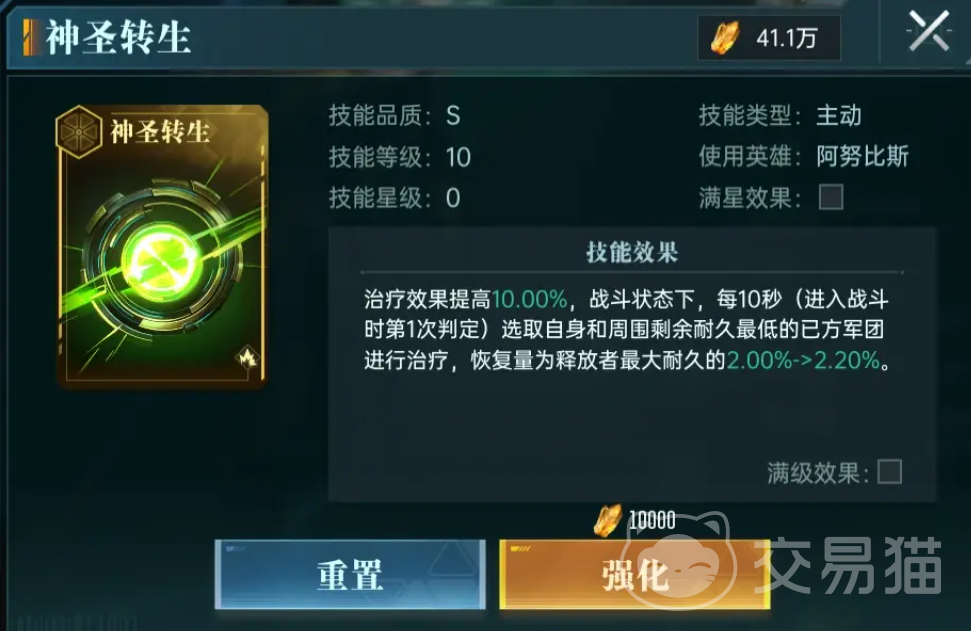Click the 重置 reset button

(350, 575)
